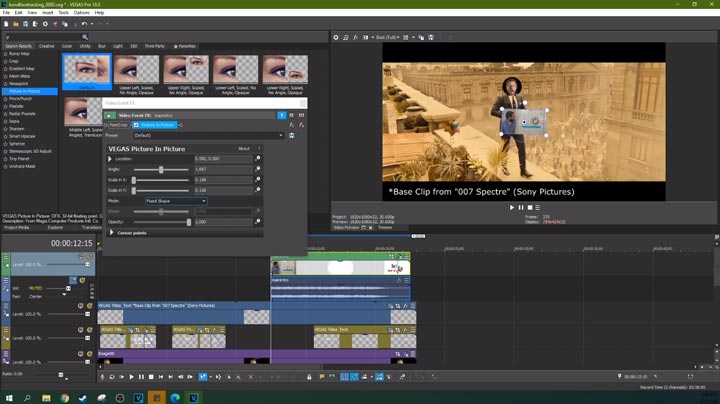Switch to the Third Party effects tab
Viewport: 720px width, 404px height.
click(155, 46)
